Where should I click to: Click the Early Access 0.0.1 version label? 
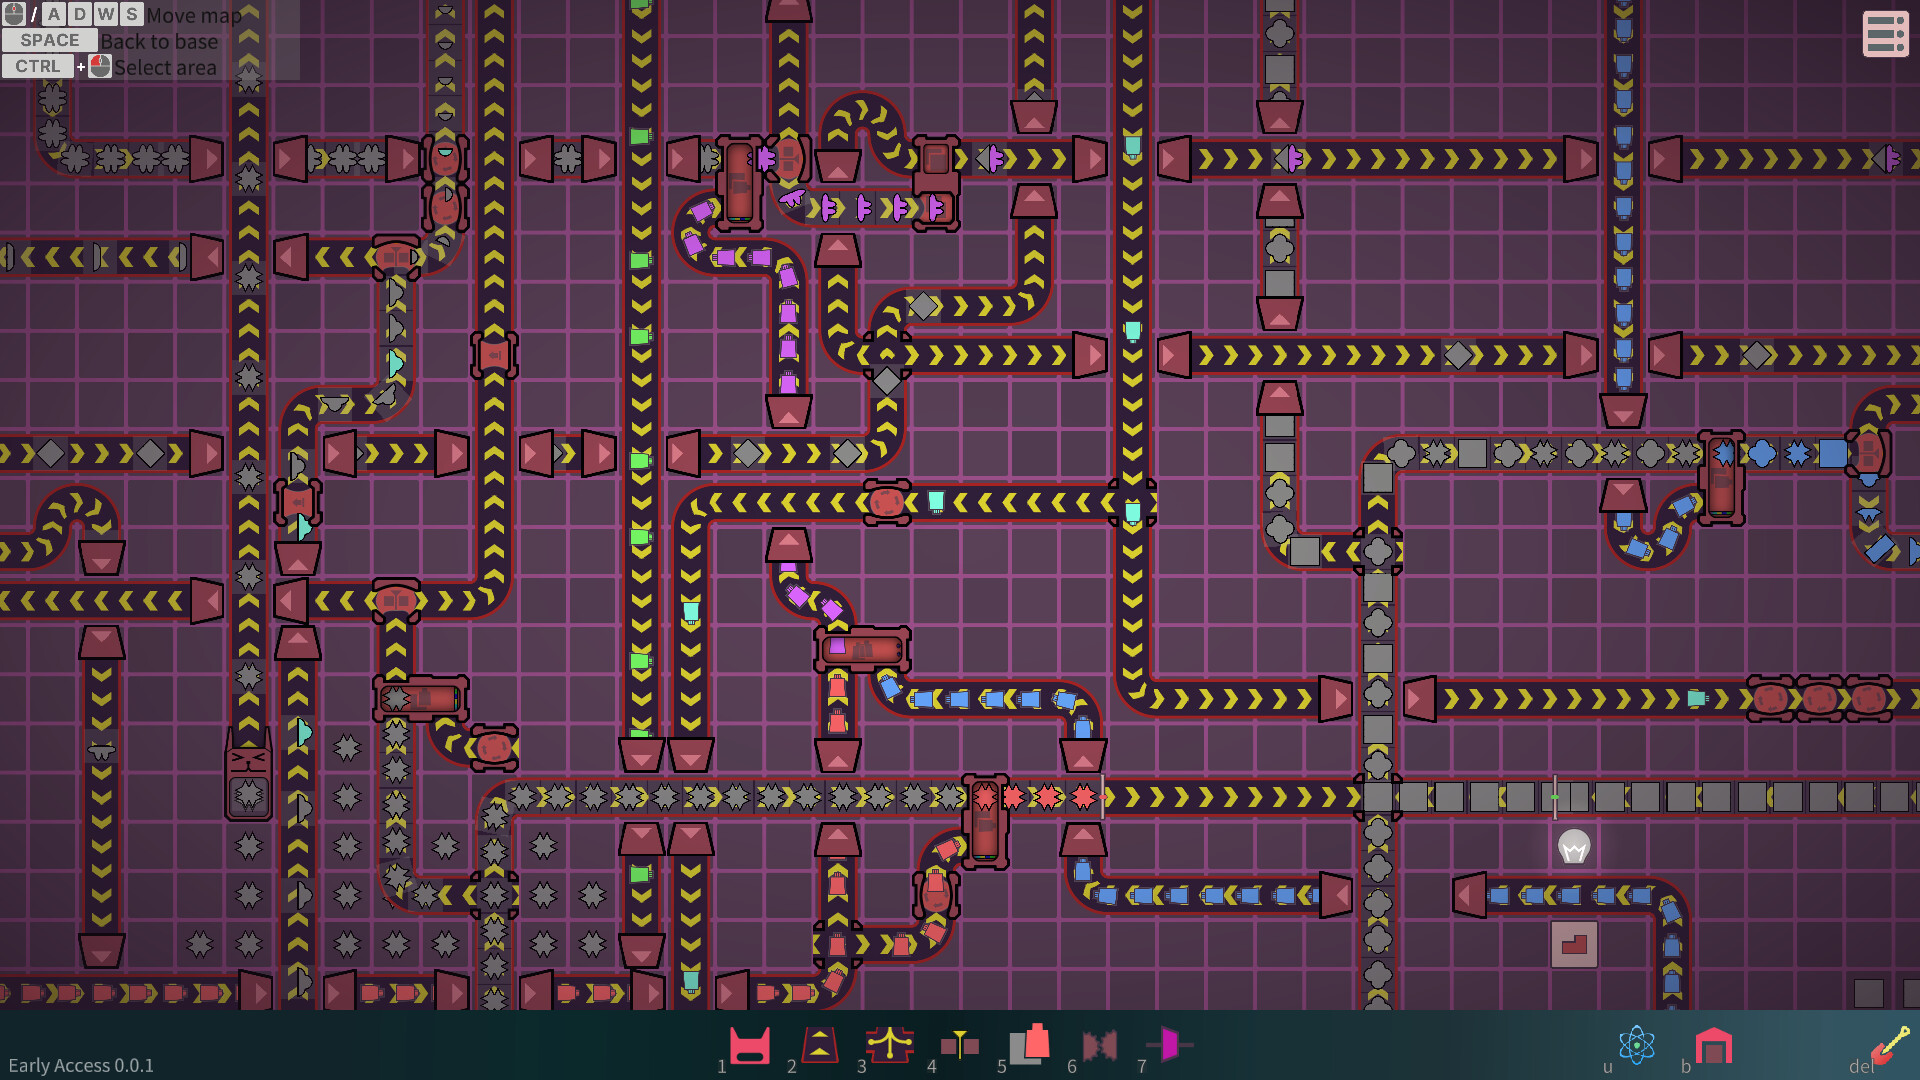pyautogui.click(x=80, y=1065)
